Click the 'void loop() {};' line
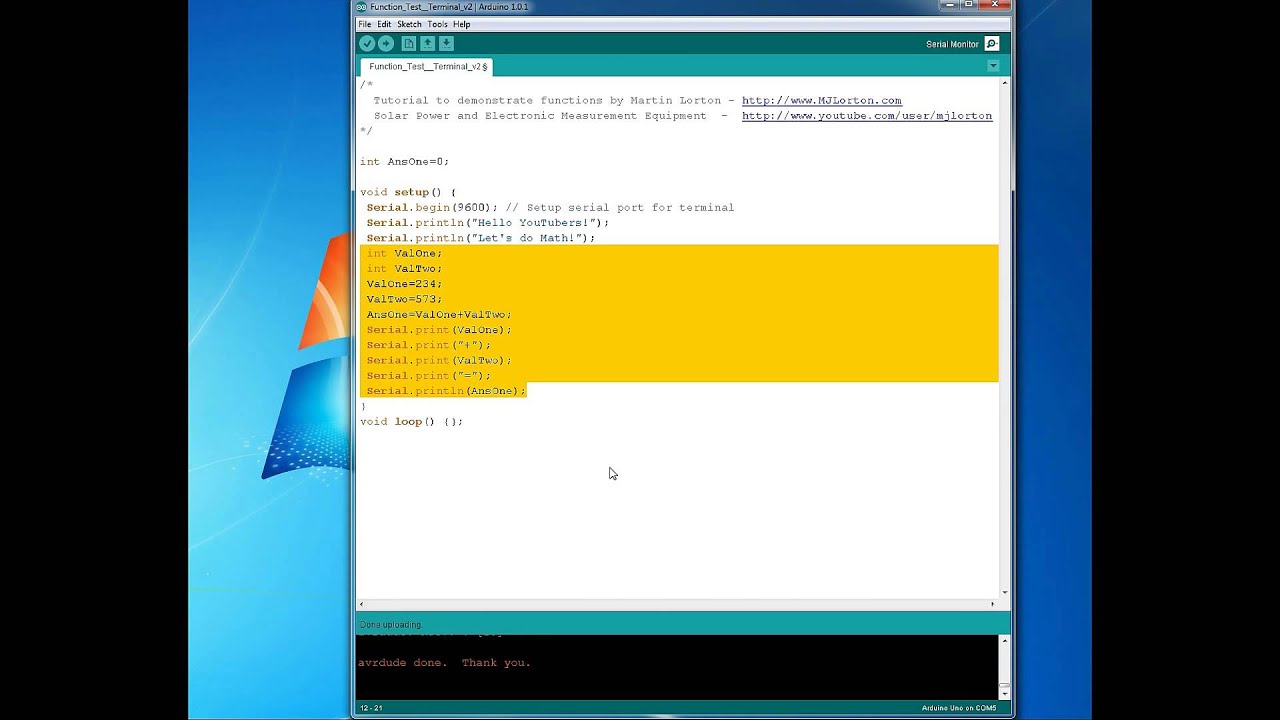1280x720 pixels. pos(411,422)
